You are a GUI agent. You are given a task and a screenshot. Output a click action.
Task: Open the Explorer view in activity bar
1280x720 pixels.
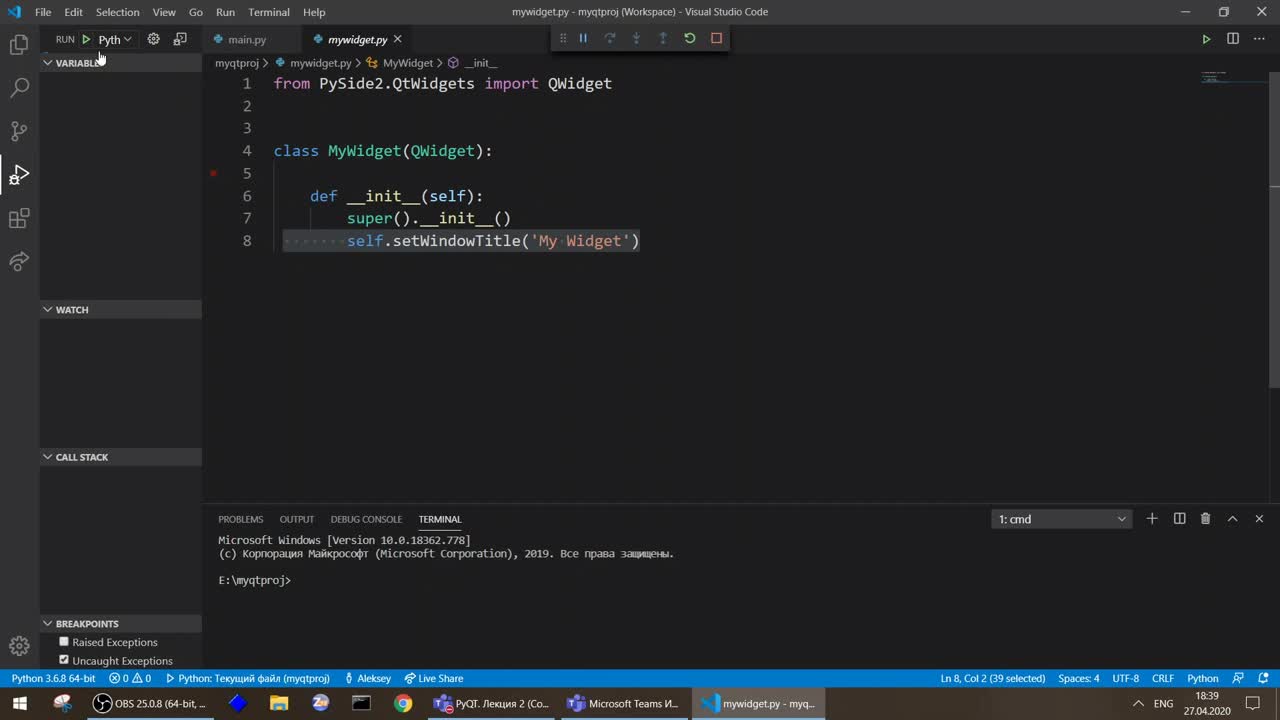click(x=19, y=44)
